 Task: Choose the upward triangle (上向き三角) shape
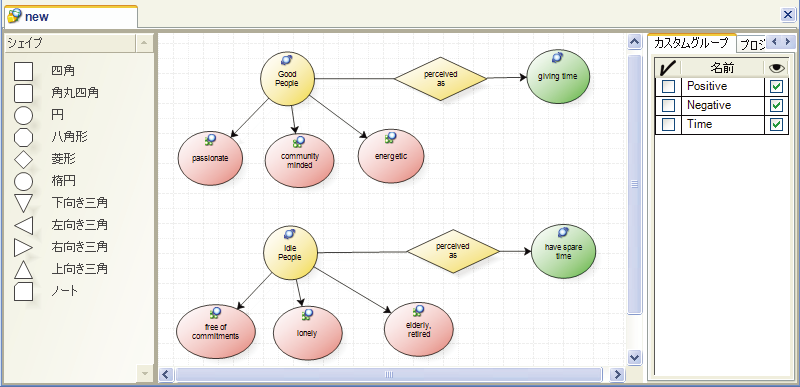pyautogui.click(x=23, y=269)
